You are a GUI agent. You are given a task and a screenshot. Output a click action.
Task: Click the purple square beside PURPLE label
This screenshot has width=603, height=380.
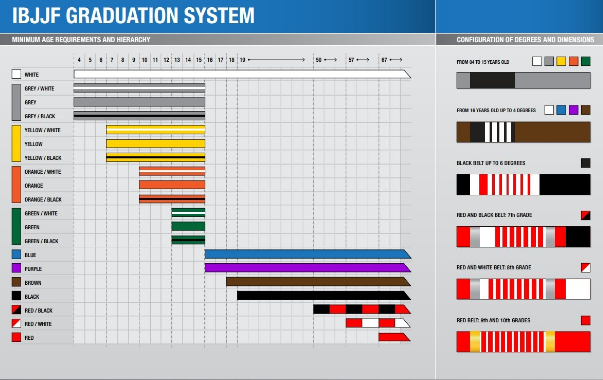[x=16, y=268]
